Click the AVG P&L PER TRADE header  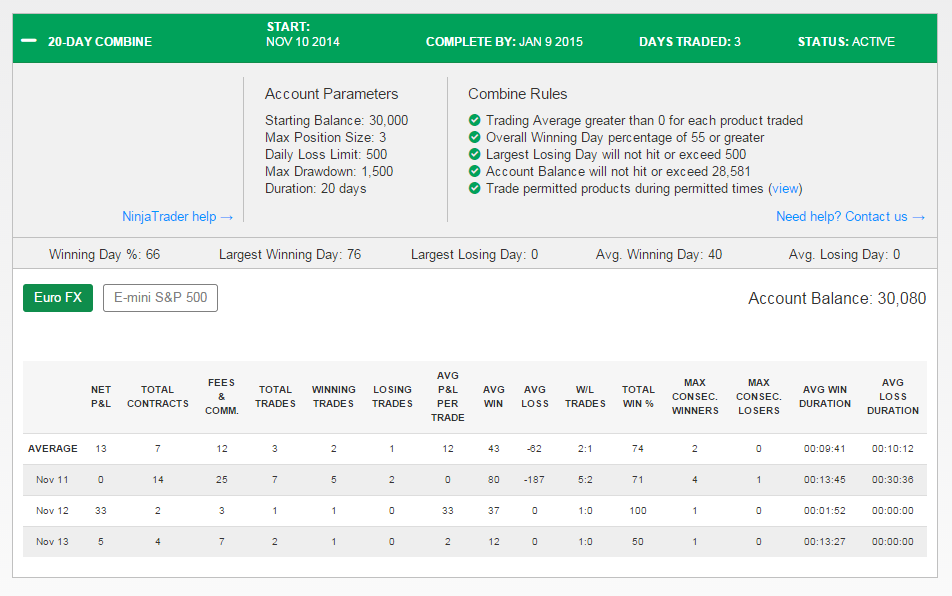click(x=447, y=396)
